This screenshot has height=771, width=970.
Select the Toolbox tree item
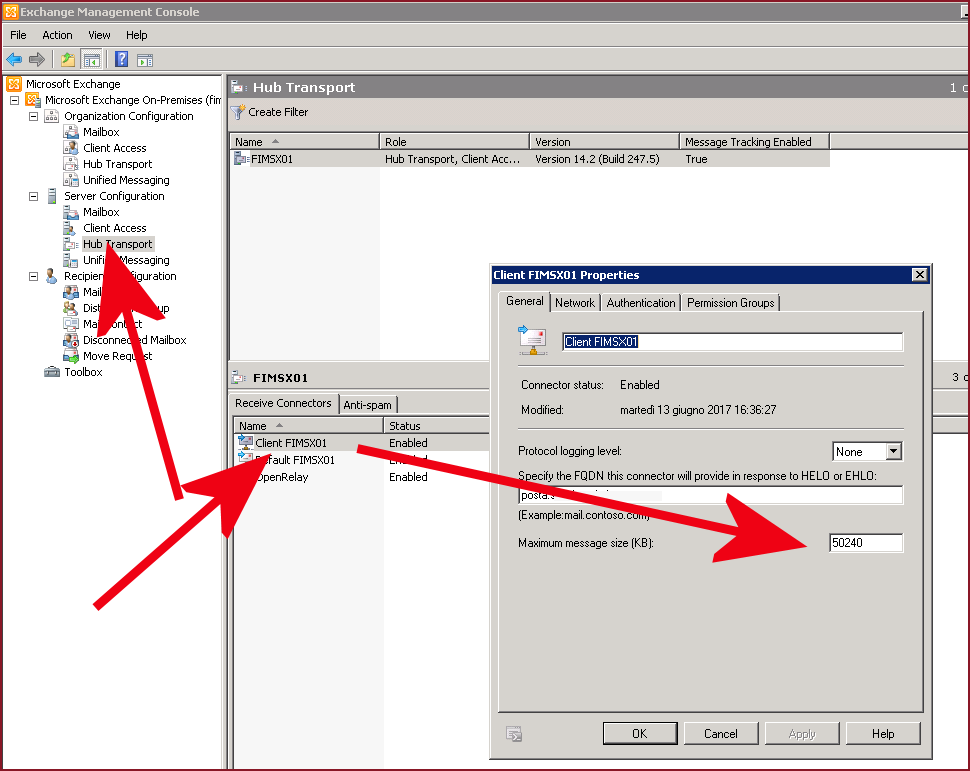83,372
